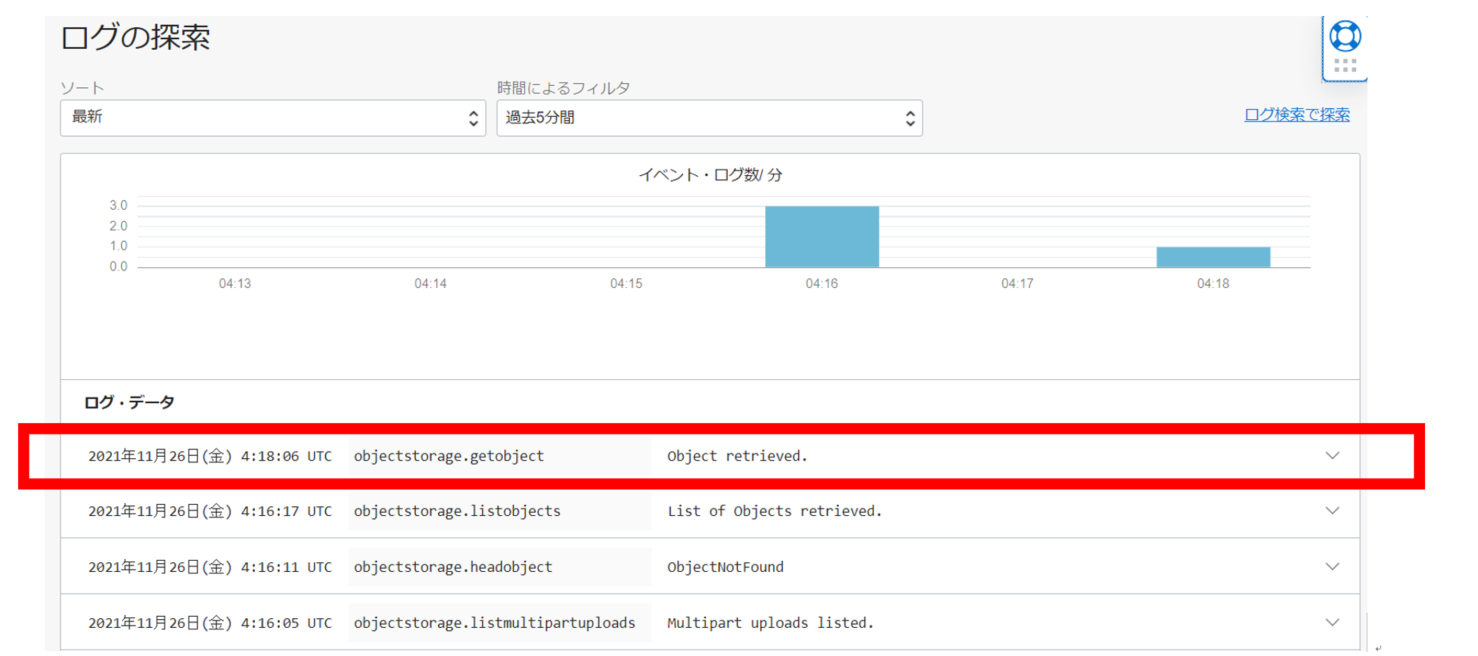Image resolution: width=1478 pixels, height=656 pixels.
Task: Expand the listmultipartuploads log row chevron
Action: point(1331,623)
